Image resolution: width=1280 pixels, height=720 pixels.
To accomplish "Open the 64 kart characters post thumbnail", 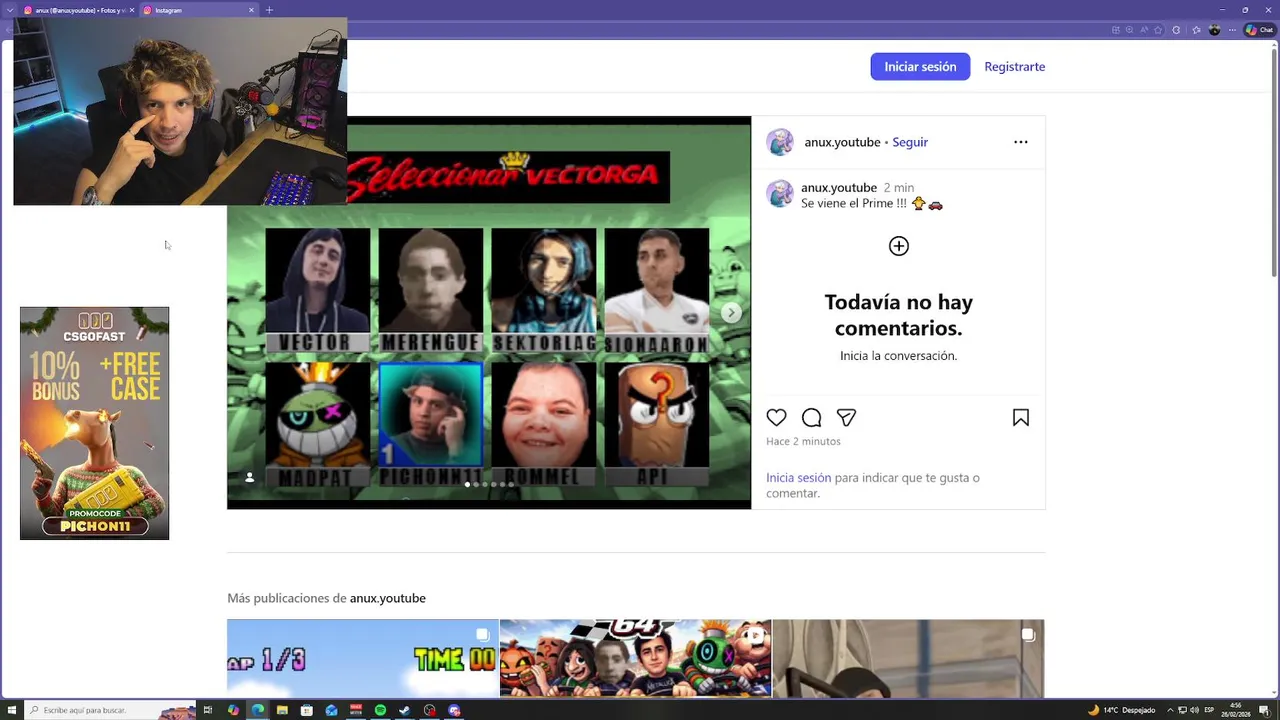I will [635, 658].
